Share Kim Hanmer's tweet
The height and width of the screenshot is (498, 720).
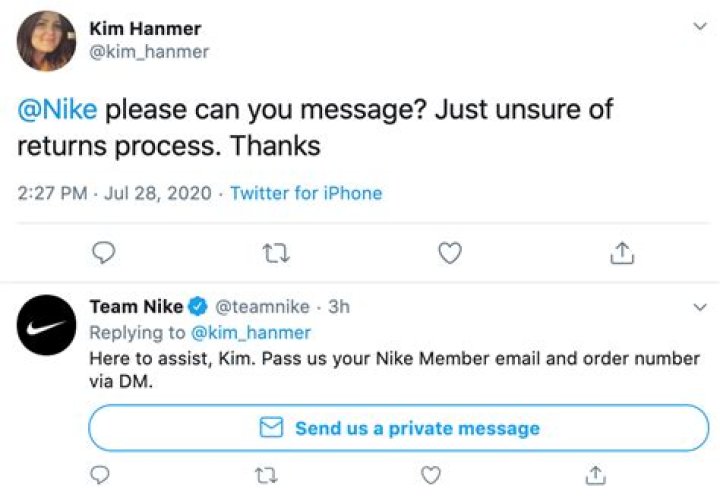click(x=622, y=254)
